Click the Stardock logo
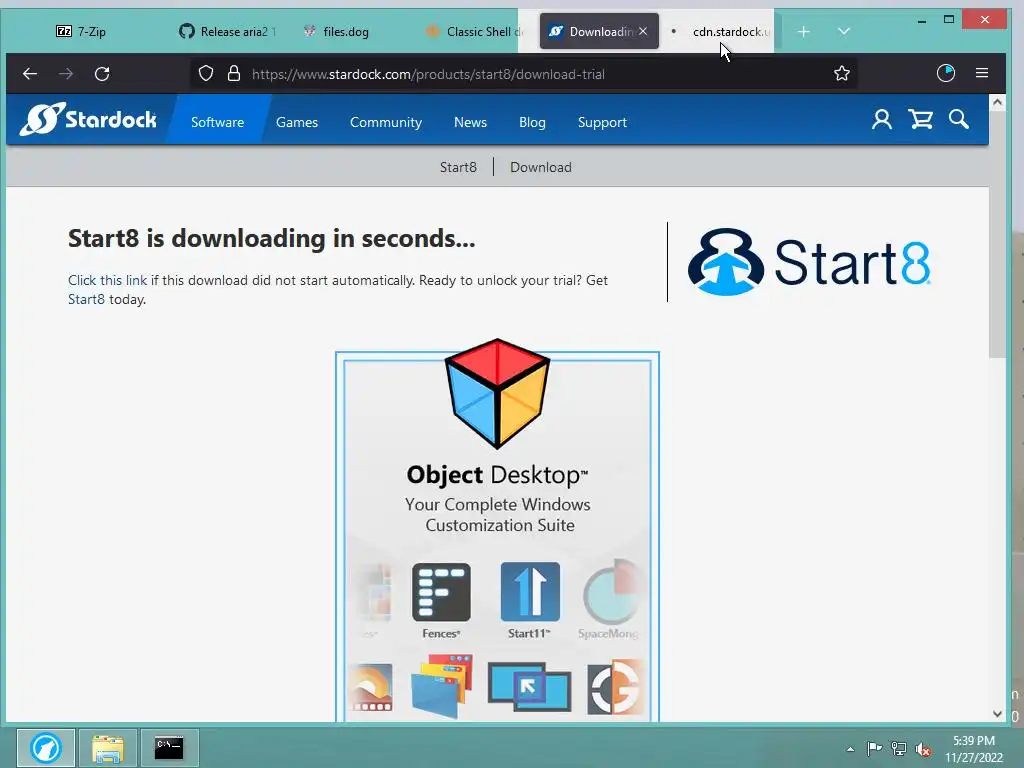Image resolution: width=1024 pixels, height=768 pixels. [88, 120]
